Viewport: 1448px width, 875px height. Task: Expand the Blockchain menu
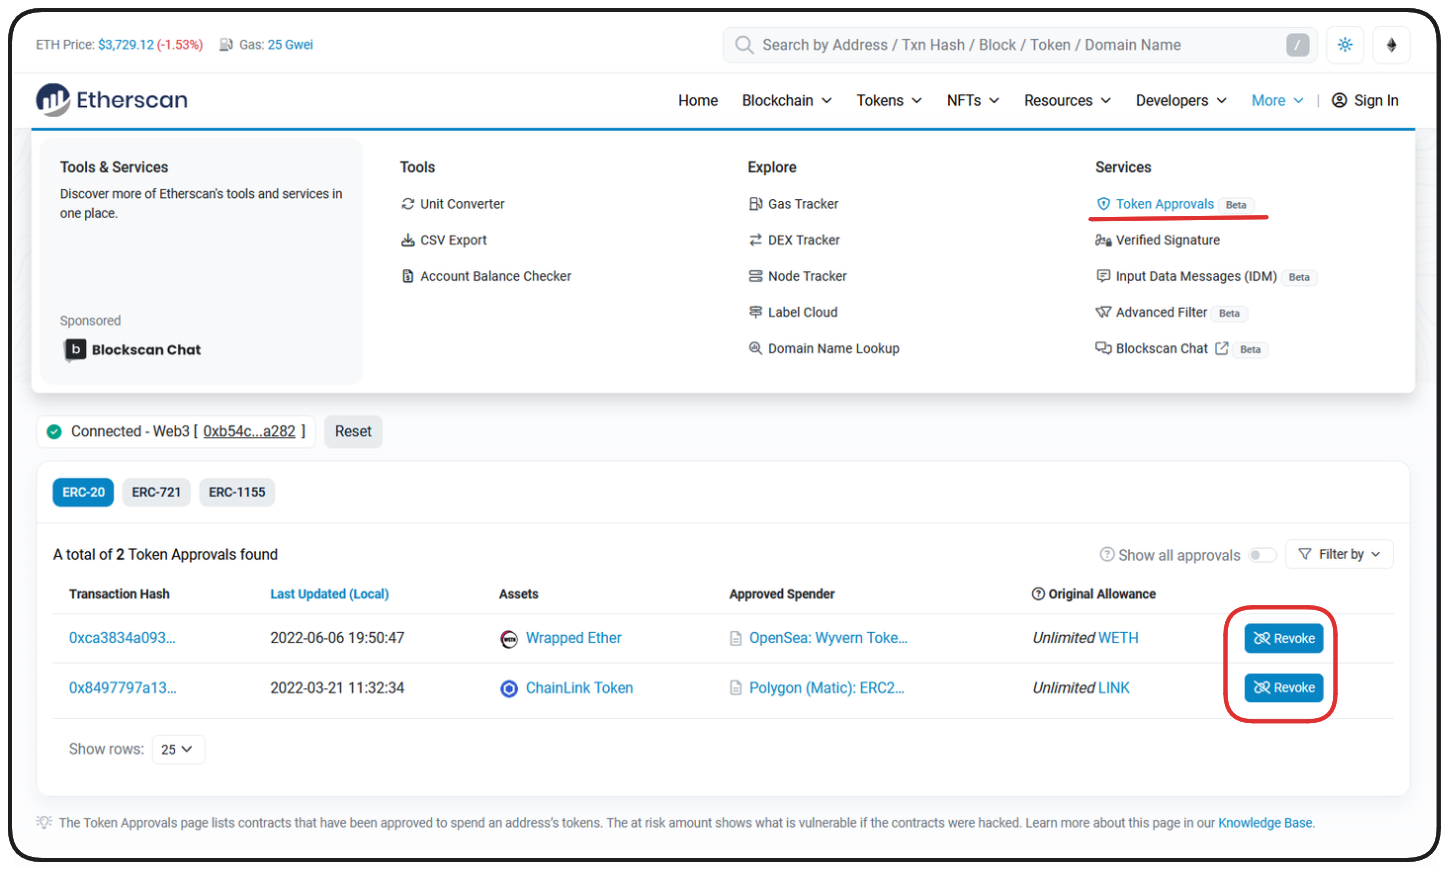click(786, 100)
